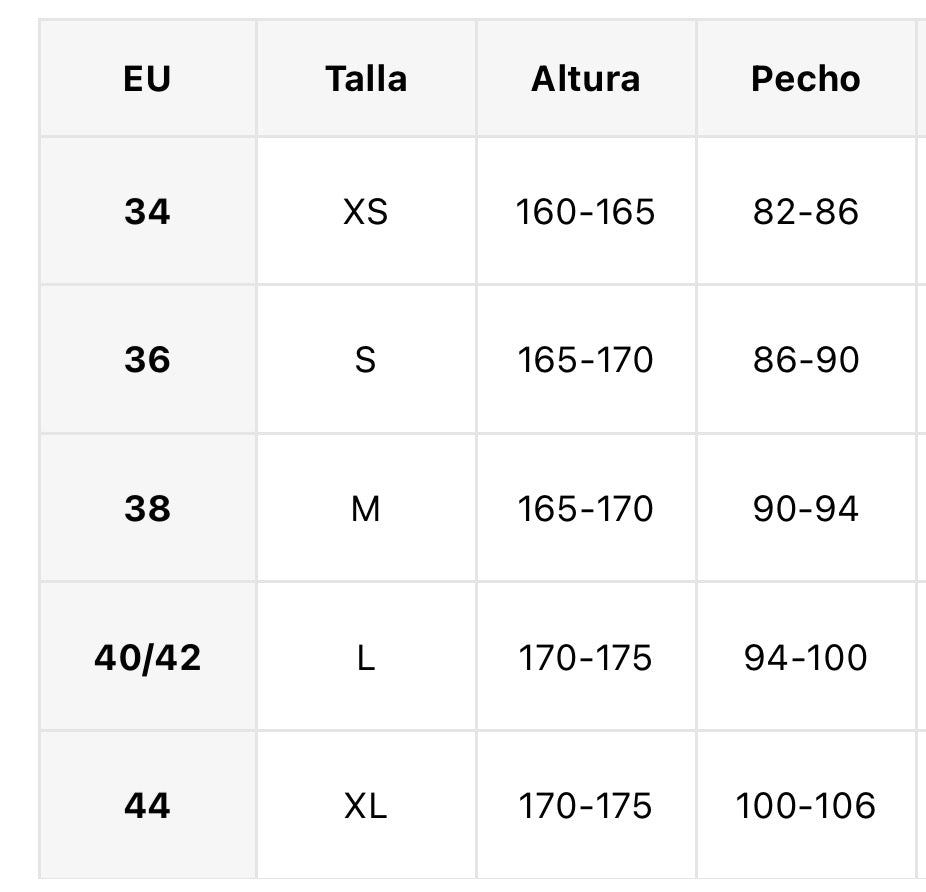Select the 40/42 size row header
926x892 pixels.
coord(148,657)
